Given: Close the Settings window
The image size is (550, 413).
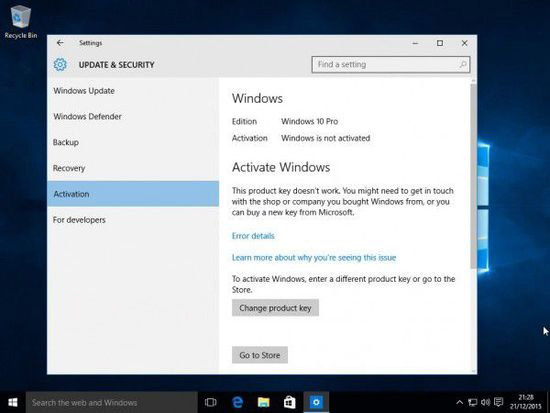Looking at the screenshot, I should click(x=464, y=43).
